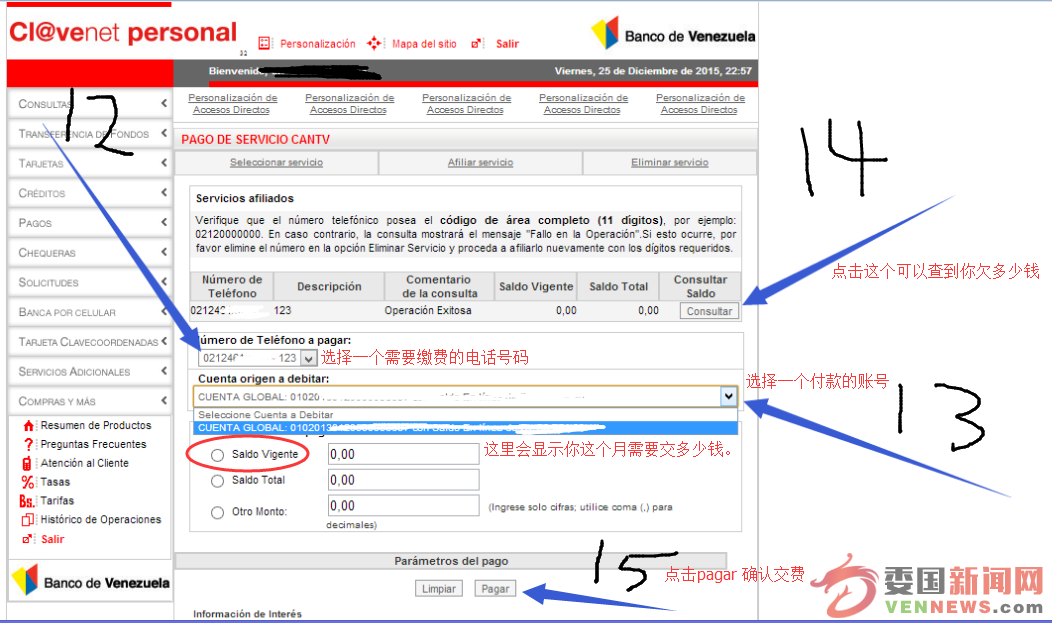Click the 'Parámetros del pago' section bar
The width and height of the screenshot is (1052, 623).
pyautogui.click(x=451, y=561)
